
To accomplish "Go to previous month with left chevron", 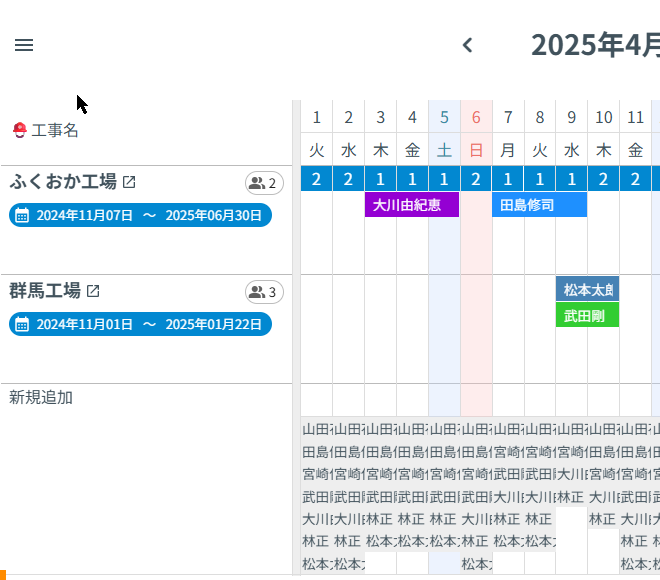I will click(x=468, y=45).
